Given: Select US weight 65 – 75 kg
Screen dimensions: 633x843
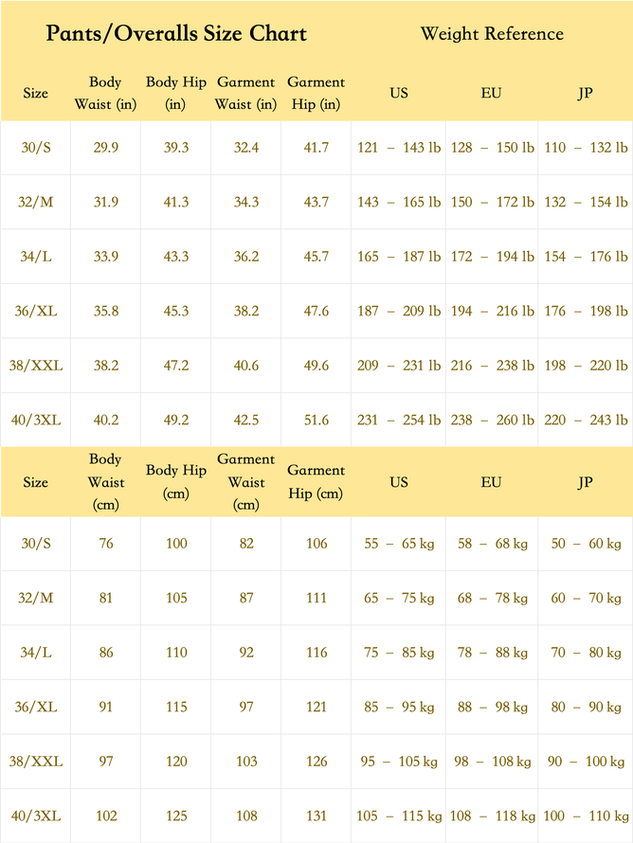Looking at the screenshot, I should tap(399, 598).
